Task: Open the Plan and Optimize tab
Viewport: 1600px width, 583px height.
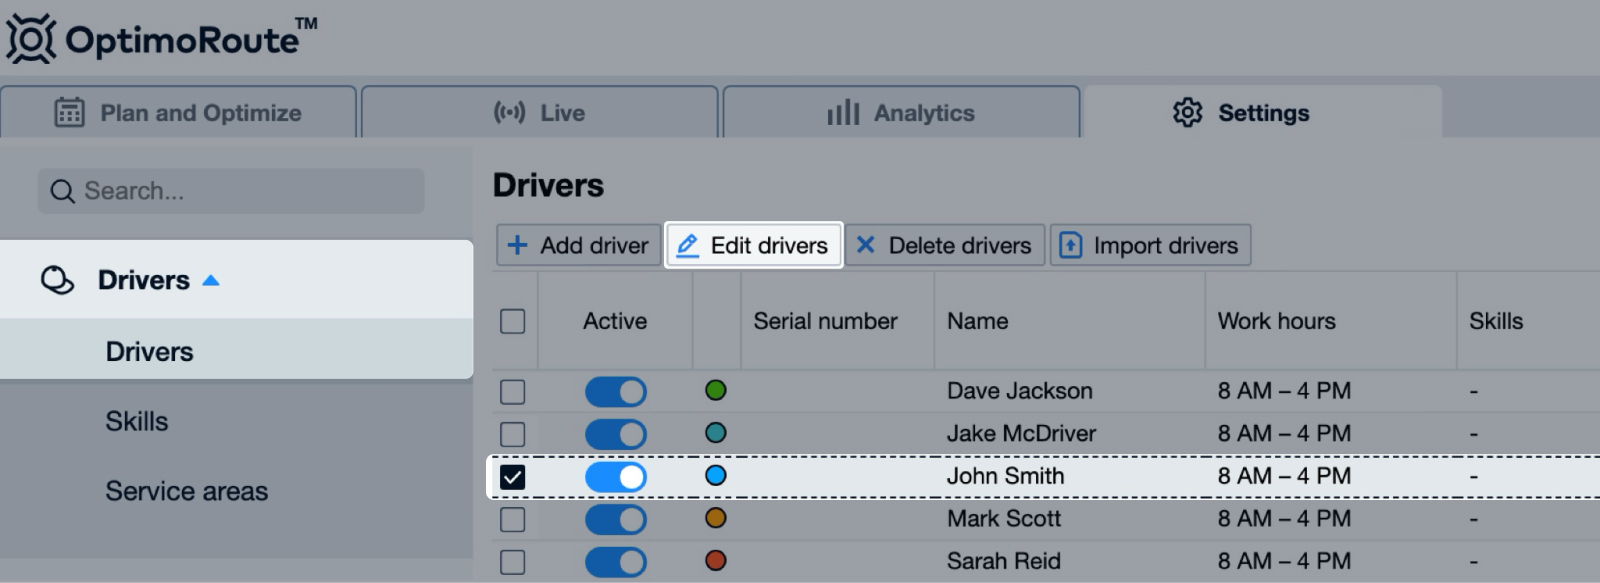Action: click(179, 112)
